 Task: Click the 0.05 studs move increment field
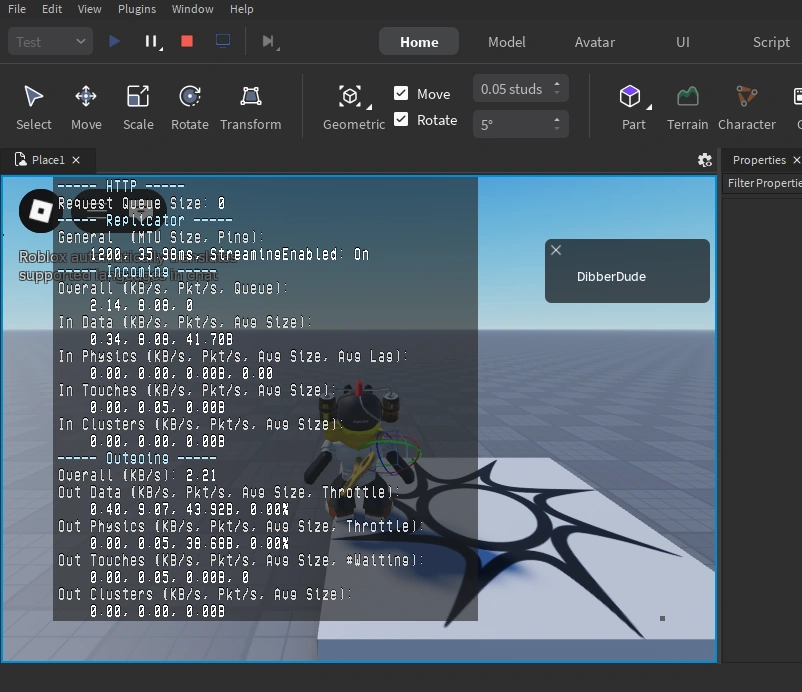(x=511, y=89)
